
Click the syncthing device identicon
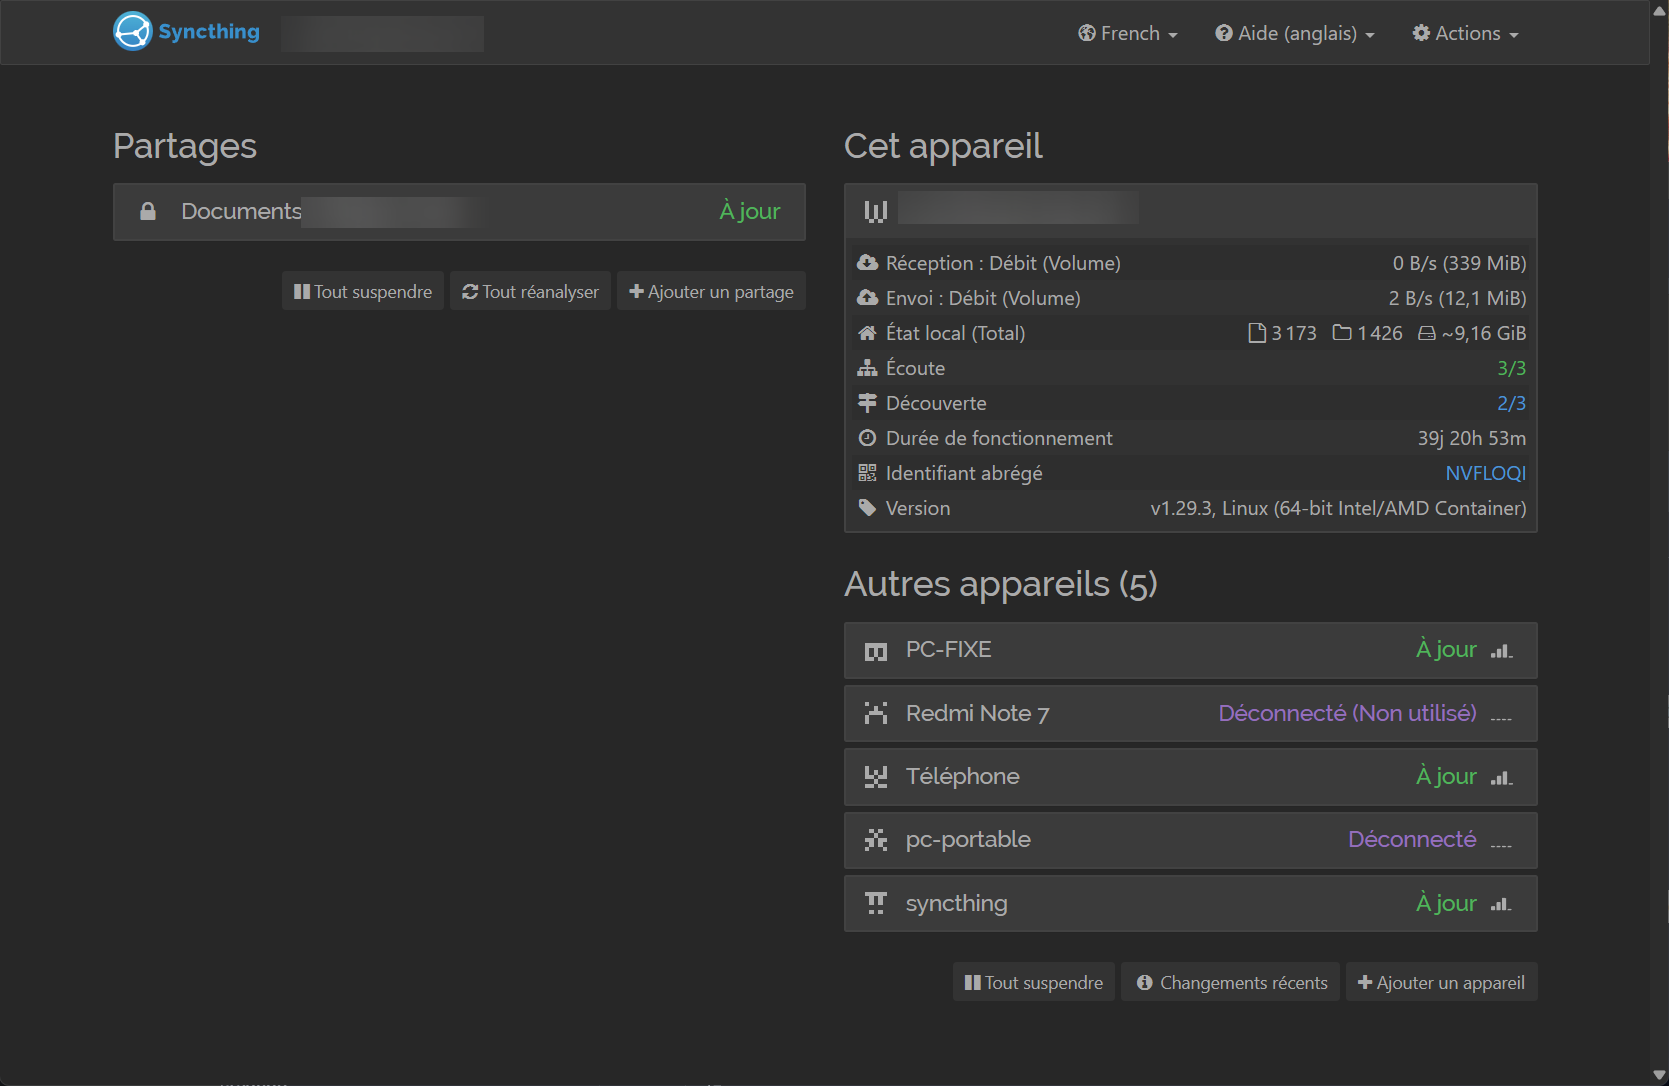(x=876, y=904)
